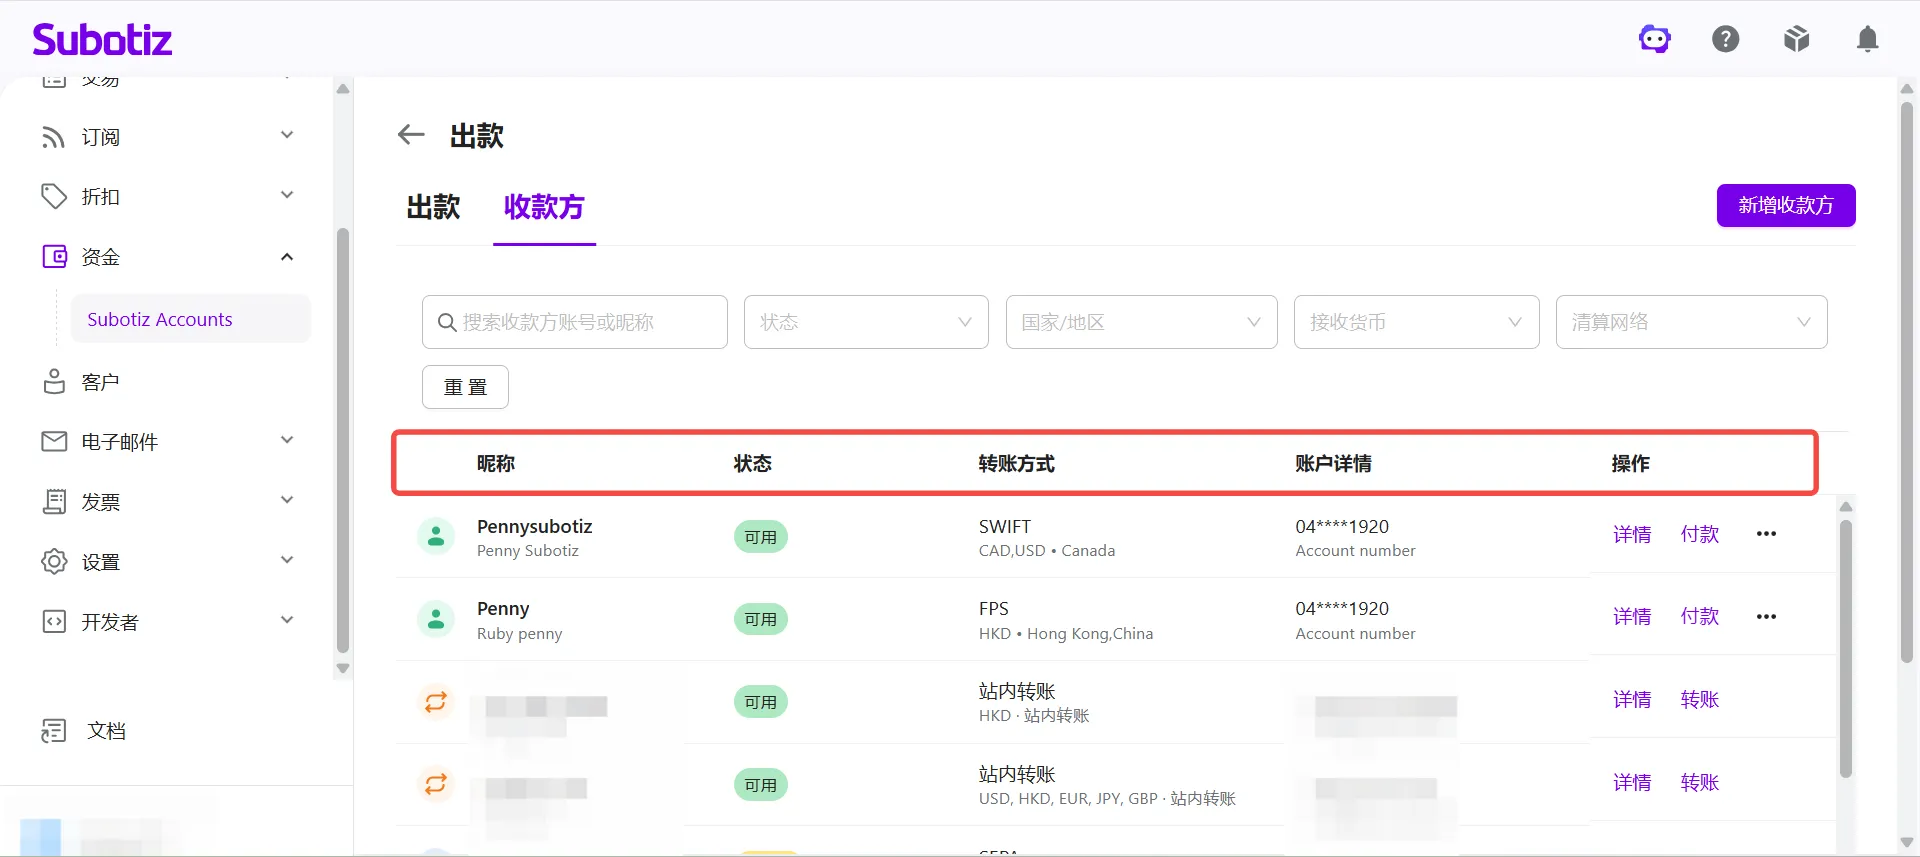1920x857 pixels.
Task: Expand the 折扣 menu
Action: click(287, 195)
